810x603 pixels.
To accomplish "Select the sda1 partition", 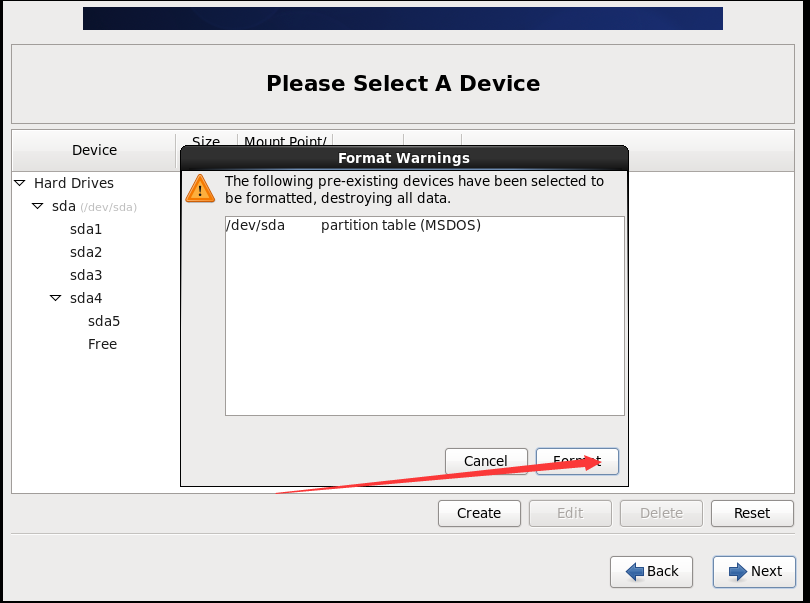I will 86,229.
